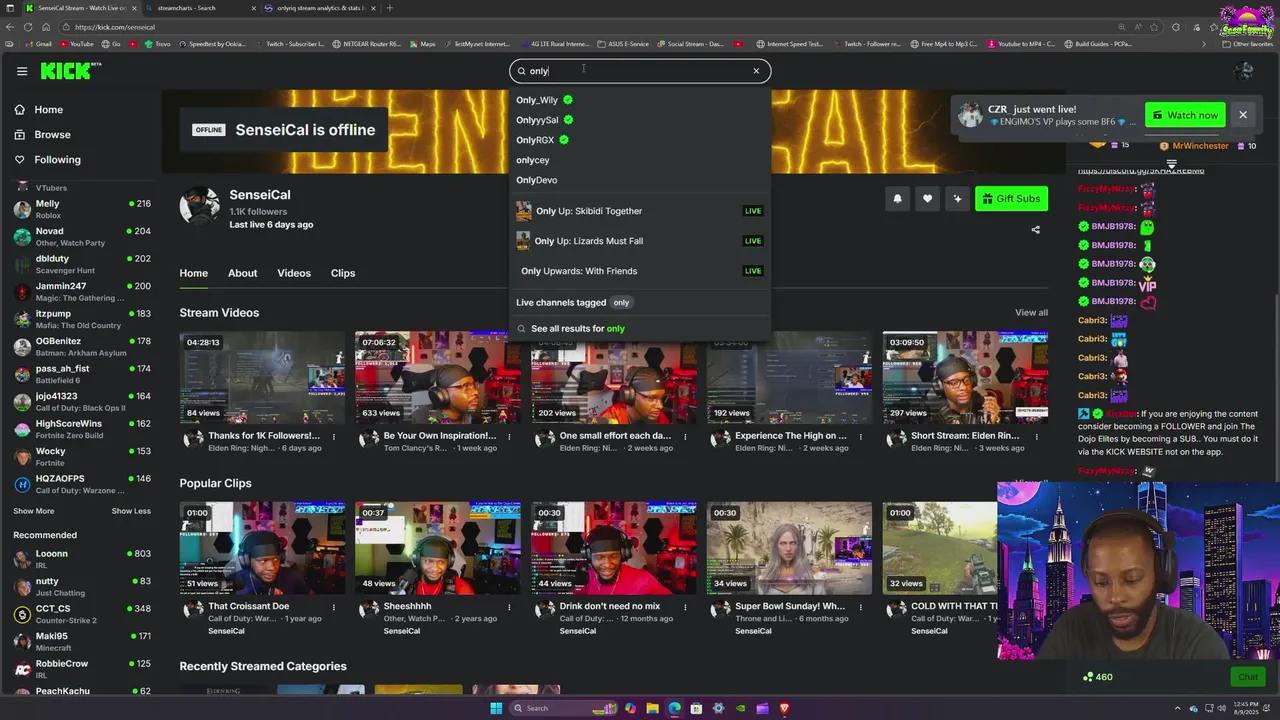The image size is (1280, 720).
Task: Open options menu for 'Be Your Own Inspiration' video
Action: click(510, 437)
